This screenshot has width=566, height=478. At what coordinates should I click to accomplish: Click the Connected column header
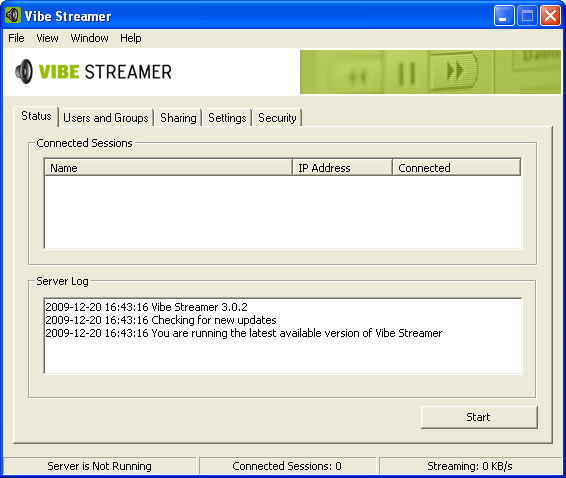pos(456,168)
